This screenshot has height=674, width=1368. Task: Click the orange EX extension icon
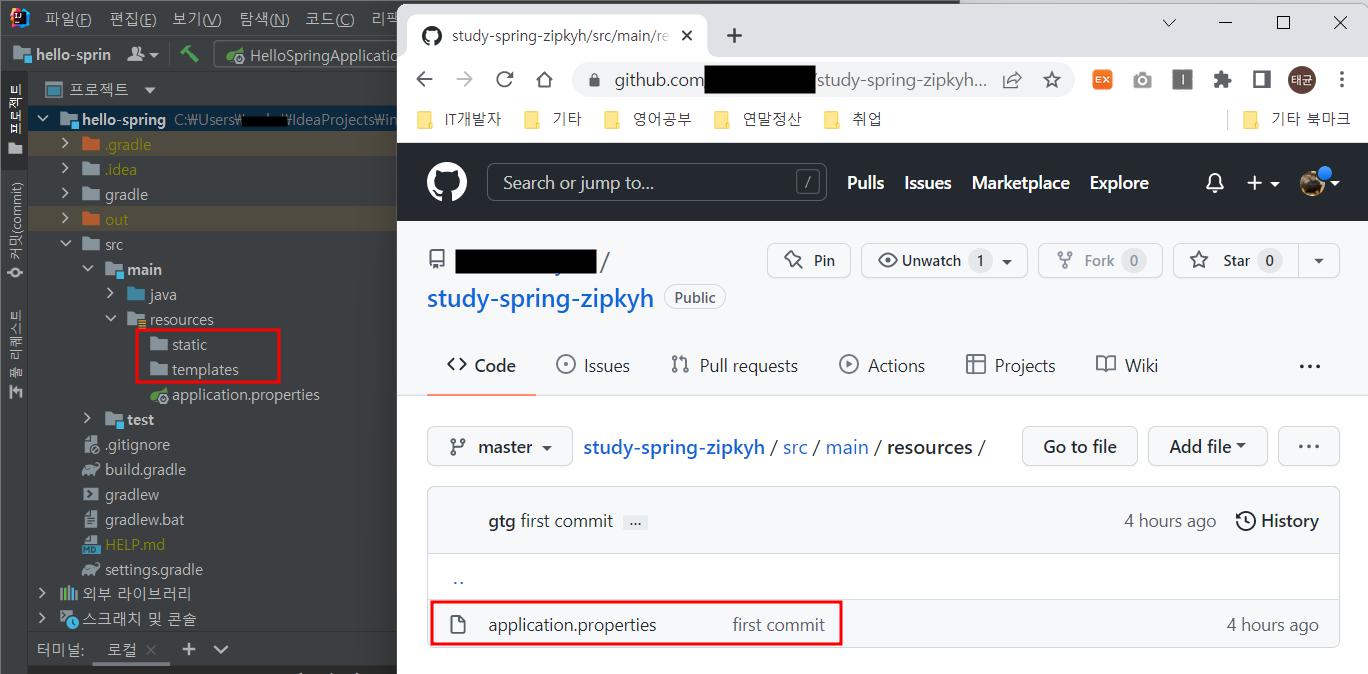tap(1102, 79)
